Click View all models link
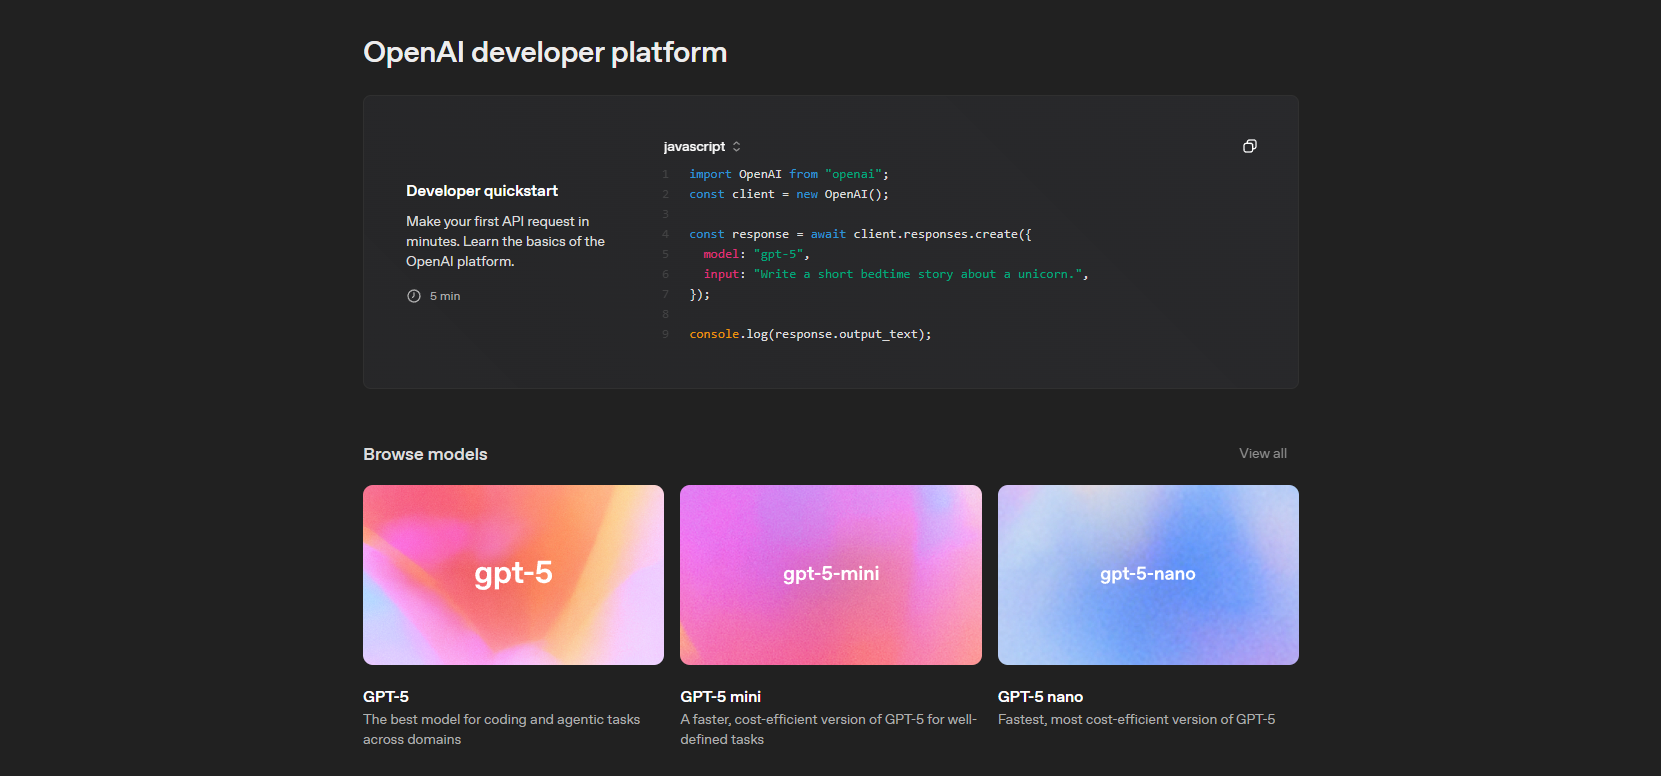This screenshot has height=776, width=1661. 1263,453
